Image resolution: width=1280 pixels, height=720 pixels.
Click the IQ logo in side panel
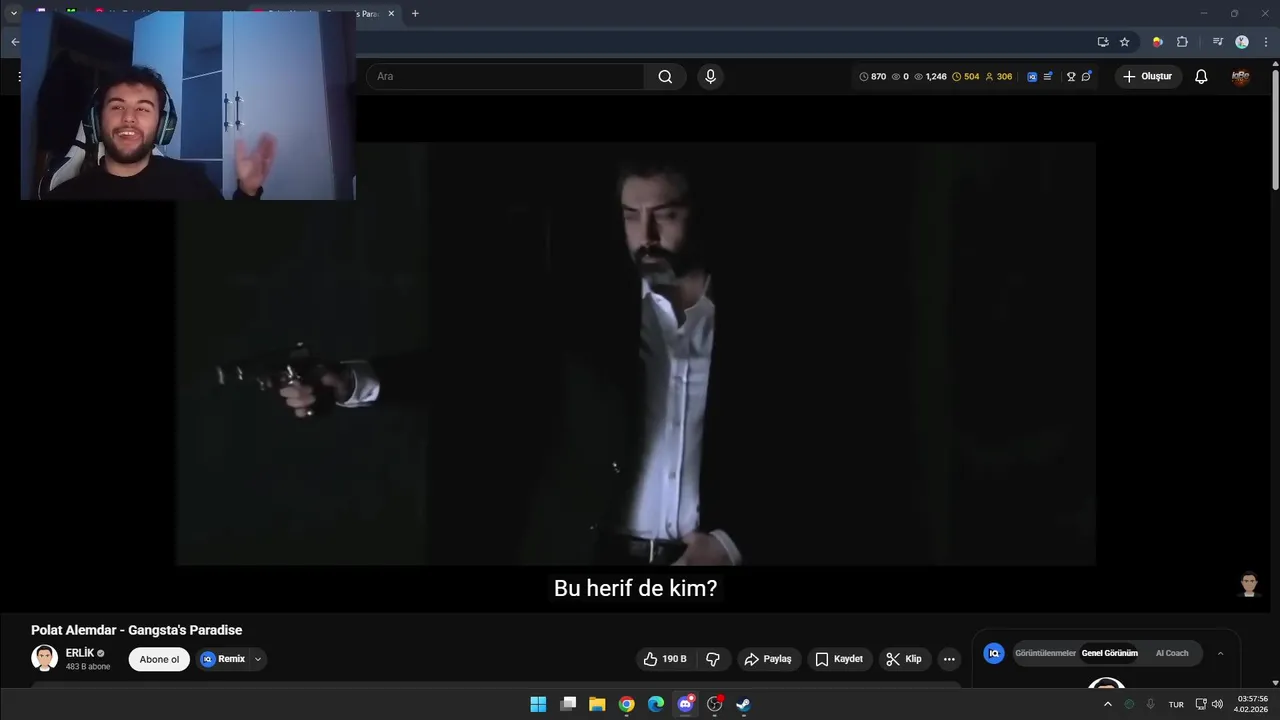994,653
